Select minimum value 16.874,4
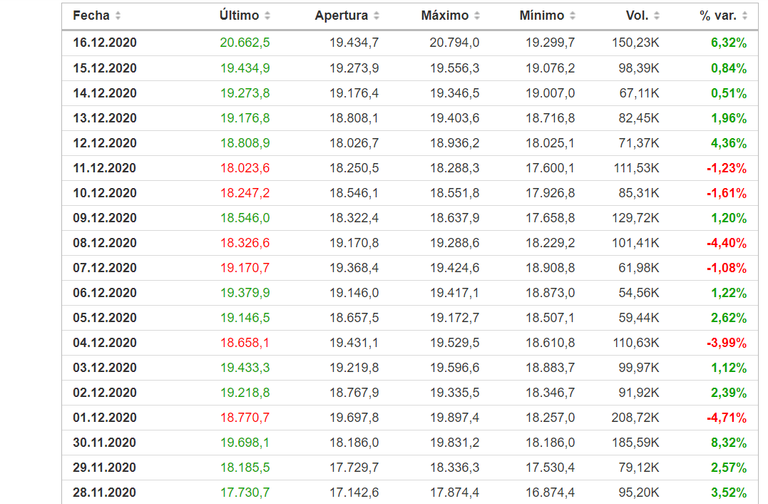768x504 pixels. coord(550,493)
